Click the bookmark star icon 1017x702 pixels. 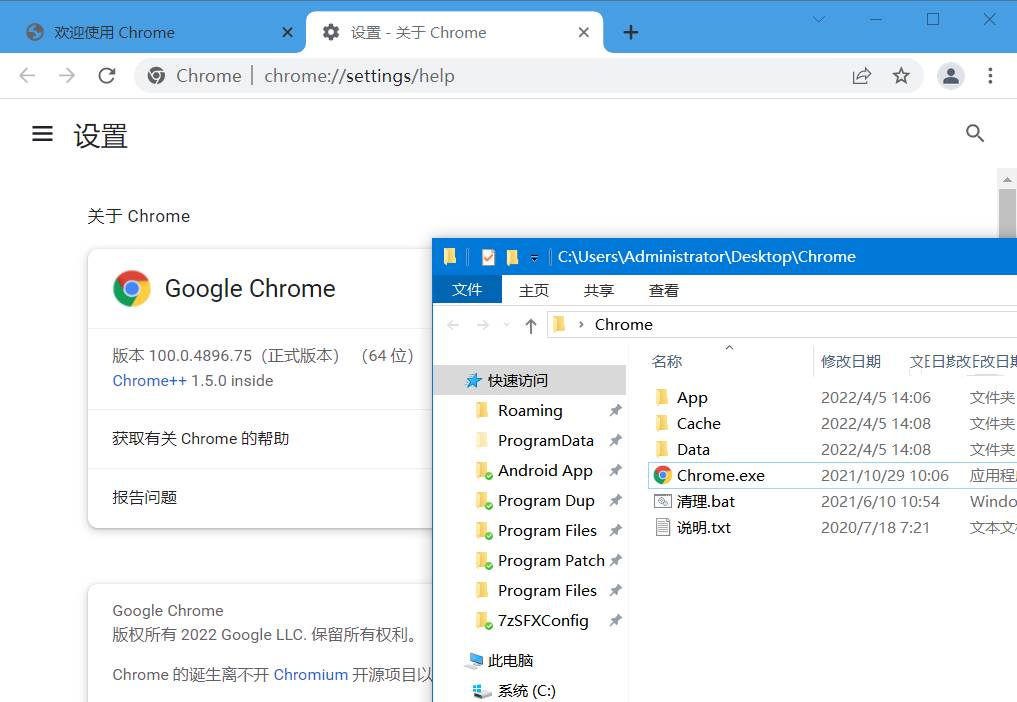pos(899,75)
